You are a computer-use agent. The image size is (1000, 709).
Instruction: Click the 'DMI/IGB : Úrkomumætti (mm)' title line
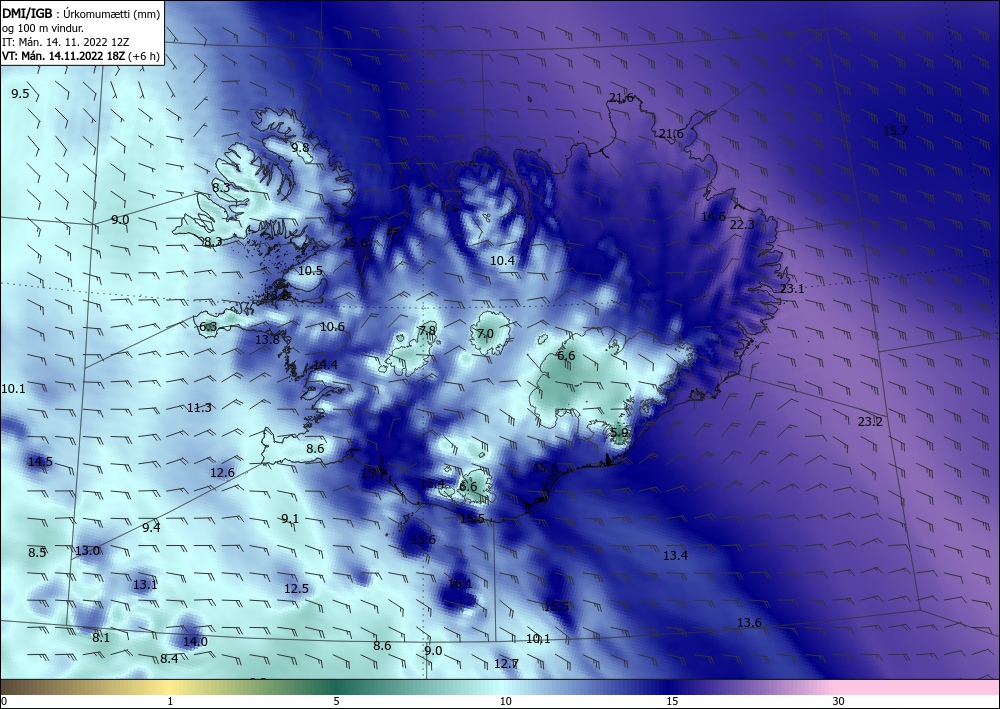(81, 14)
